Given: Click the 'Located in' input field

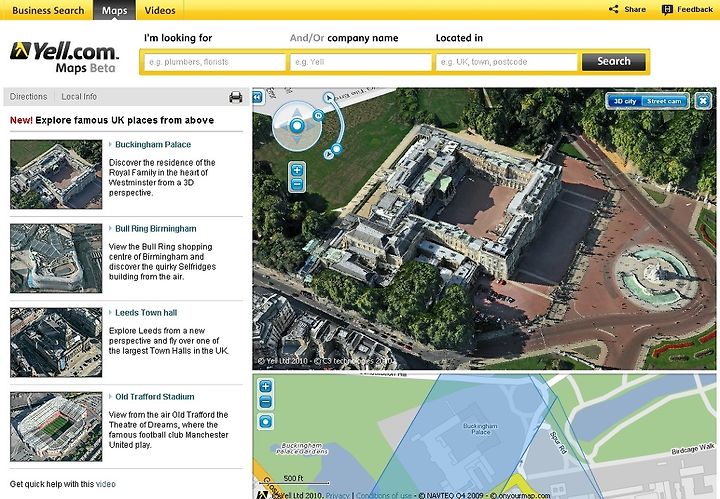Looking at the screenshot, I should pyautogui.click(x=506, y=62).
